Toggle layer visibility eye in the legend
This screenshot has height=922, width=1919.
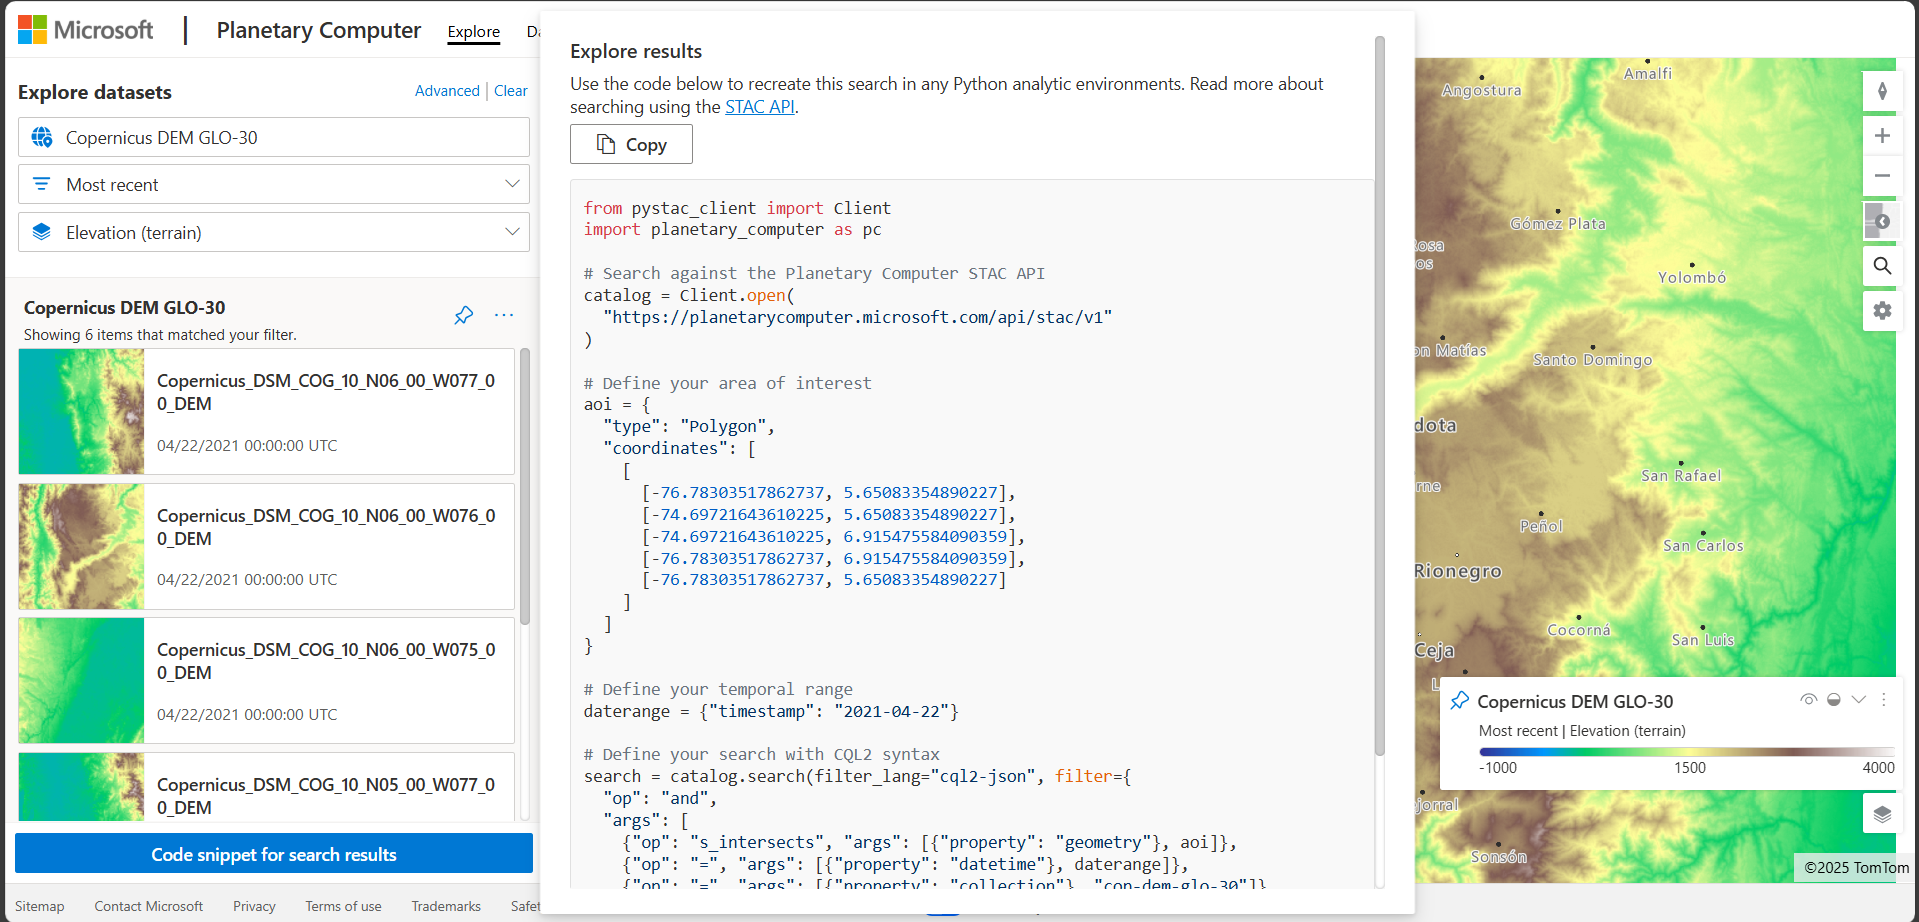point(1808,700)
